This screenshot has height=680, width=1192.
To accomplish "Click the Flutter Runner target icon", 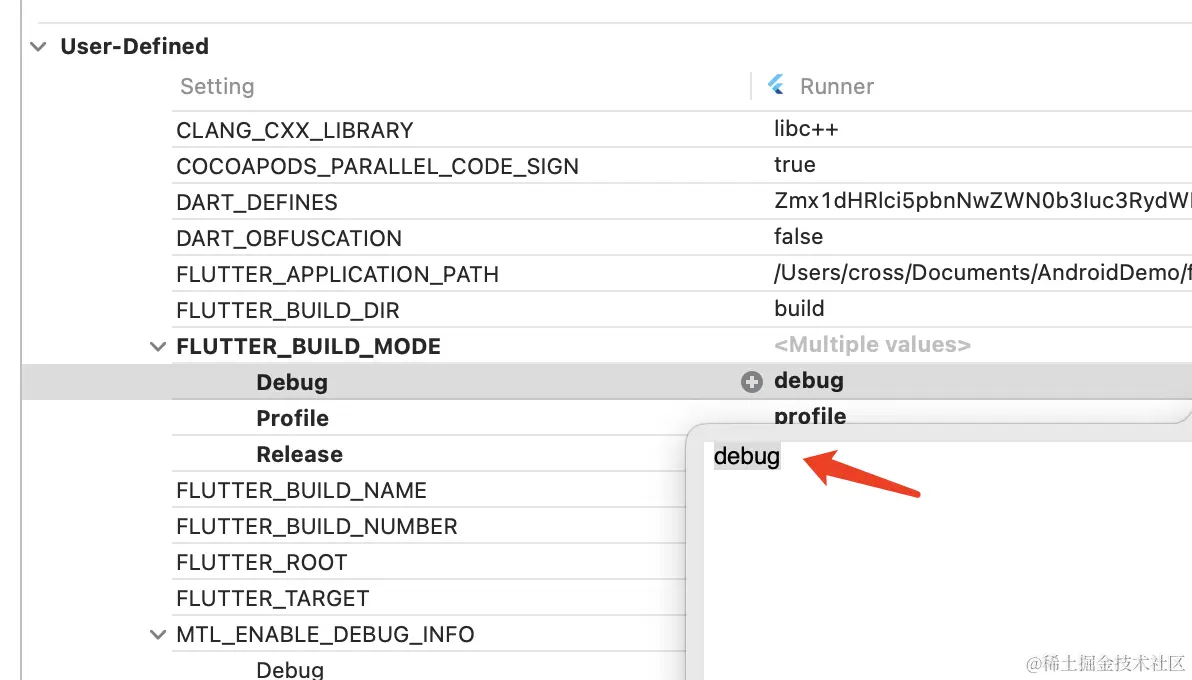I will [776, 84].
